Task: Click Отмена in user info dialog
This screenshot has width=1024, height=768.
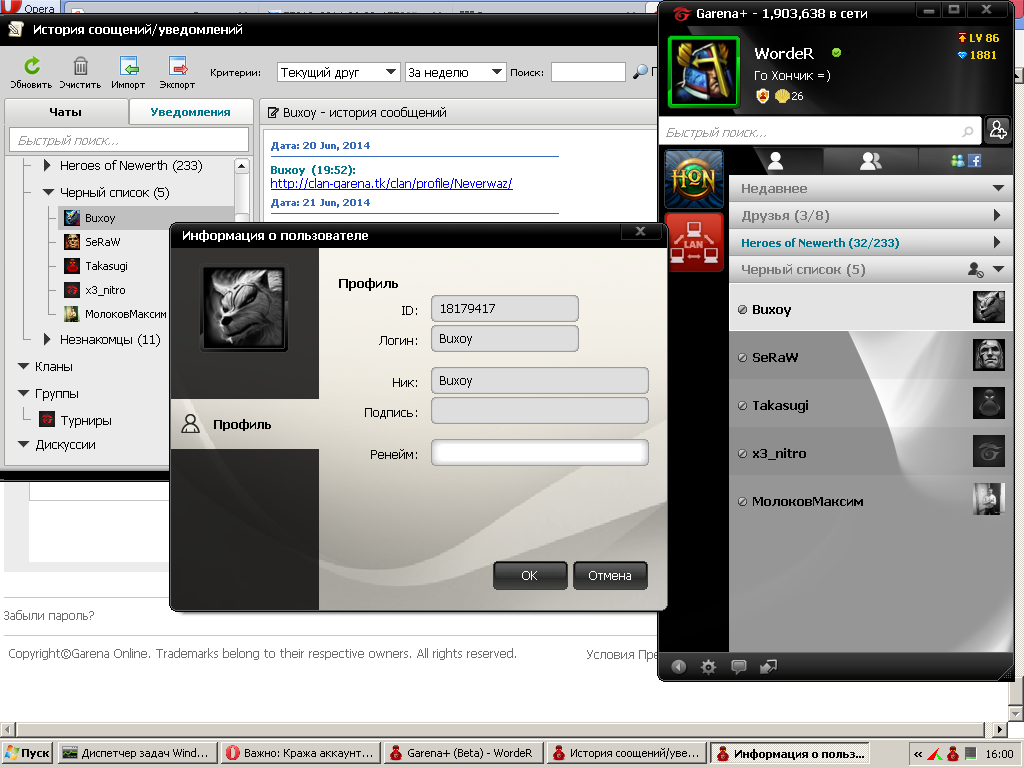Action: coord(610,575)
